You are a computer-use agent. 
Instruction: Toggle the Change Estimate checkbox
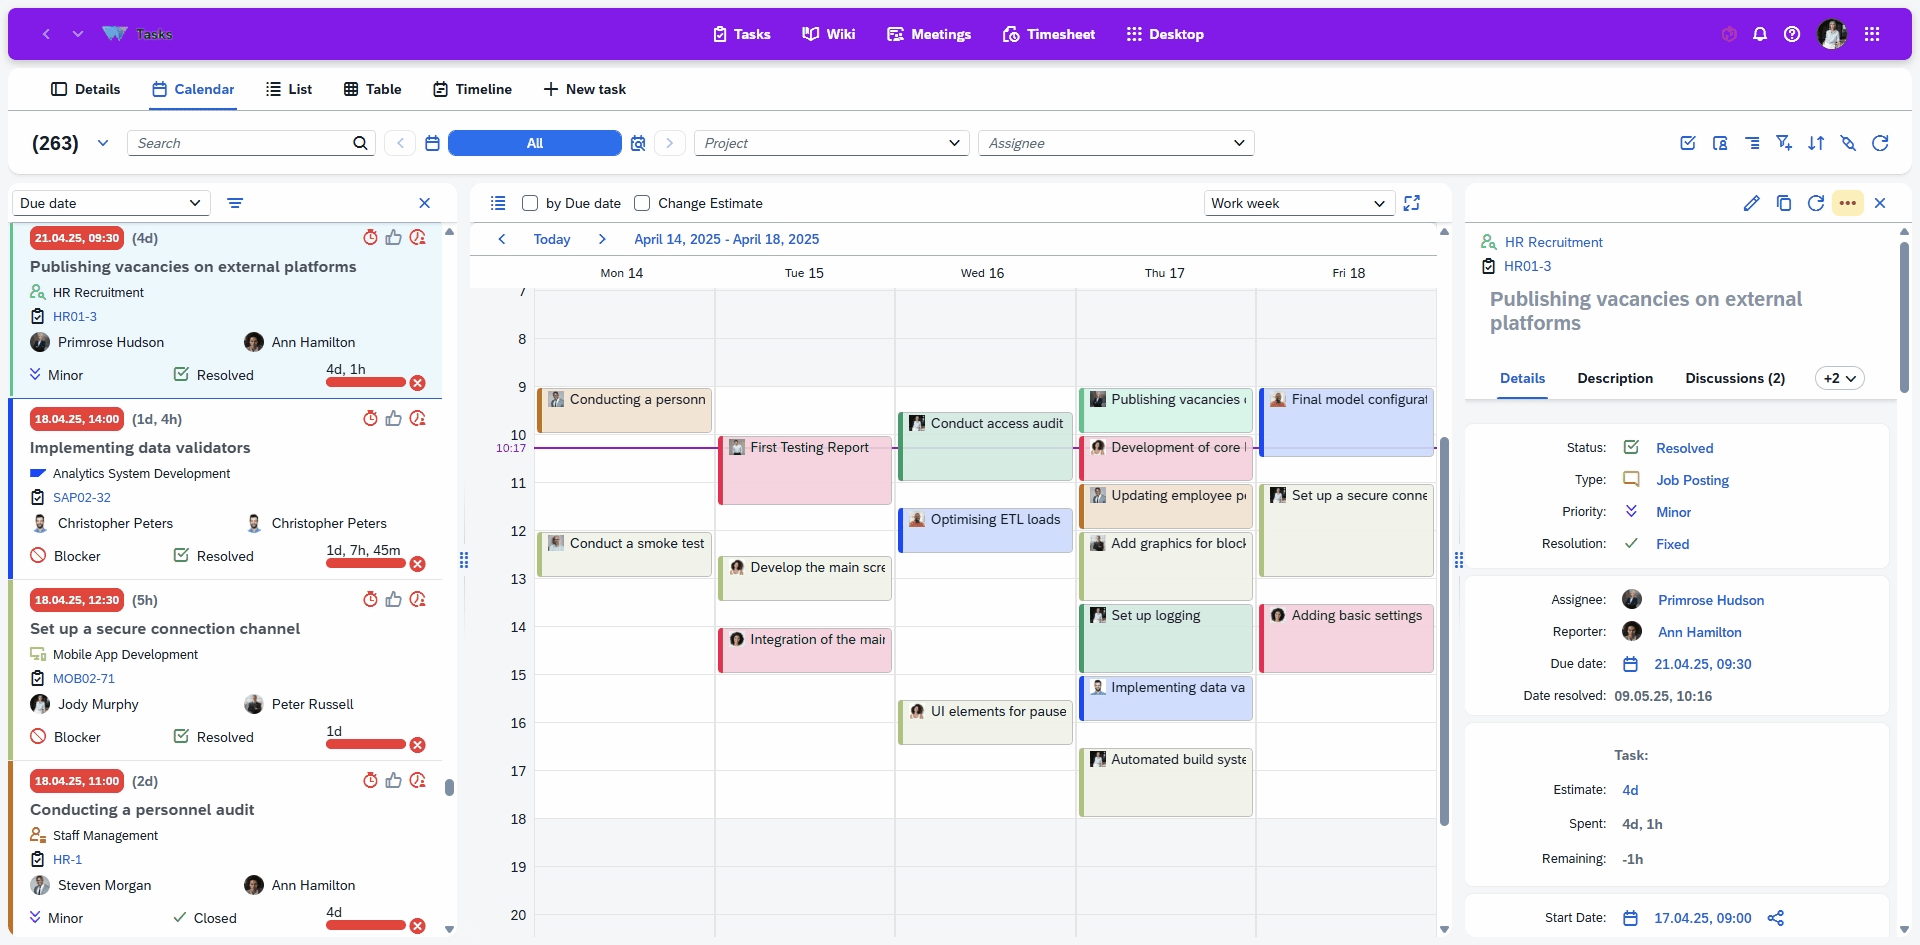pyautogui.click(x=642, y=203)
